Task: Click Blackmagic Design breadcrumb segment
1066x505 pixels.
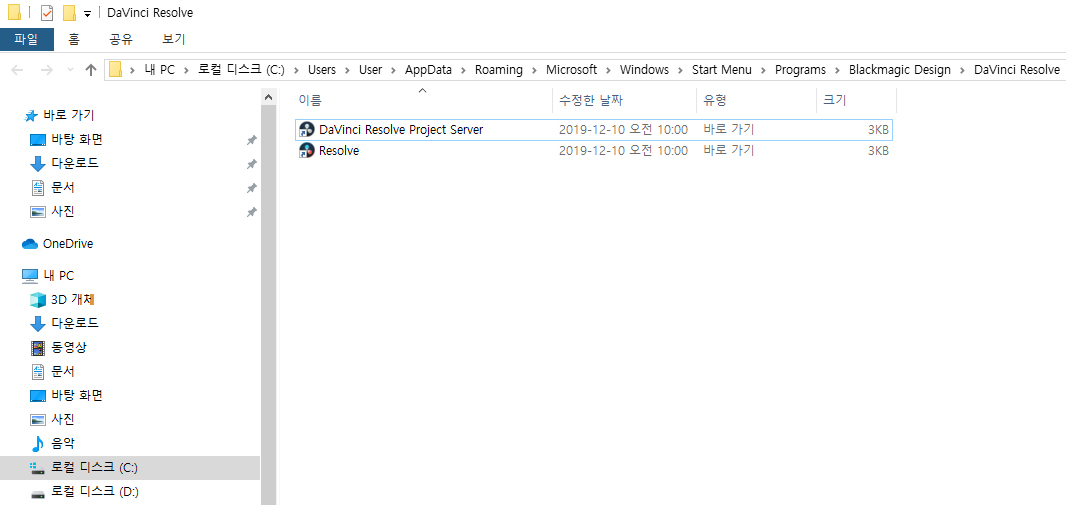Action: pos(899,69)
